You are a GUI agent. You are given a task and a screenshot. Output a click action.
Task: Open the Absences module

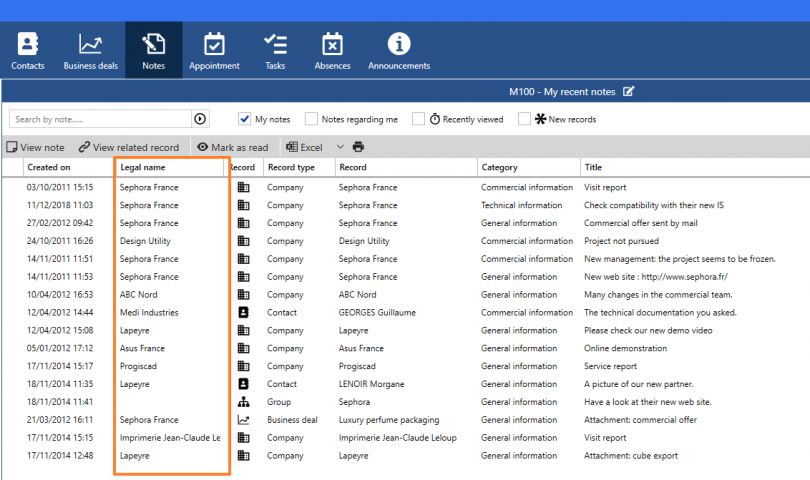(x=332, y=51)
